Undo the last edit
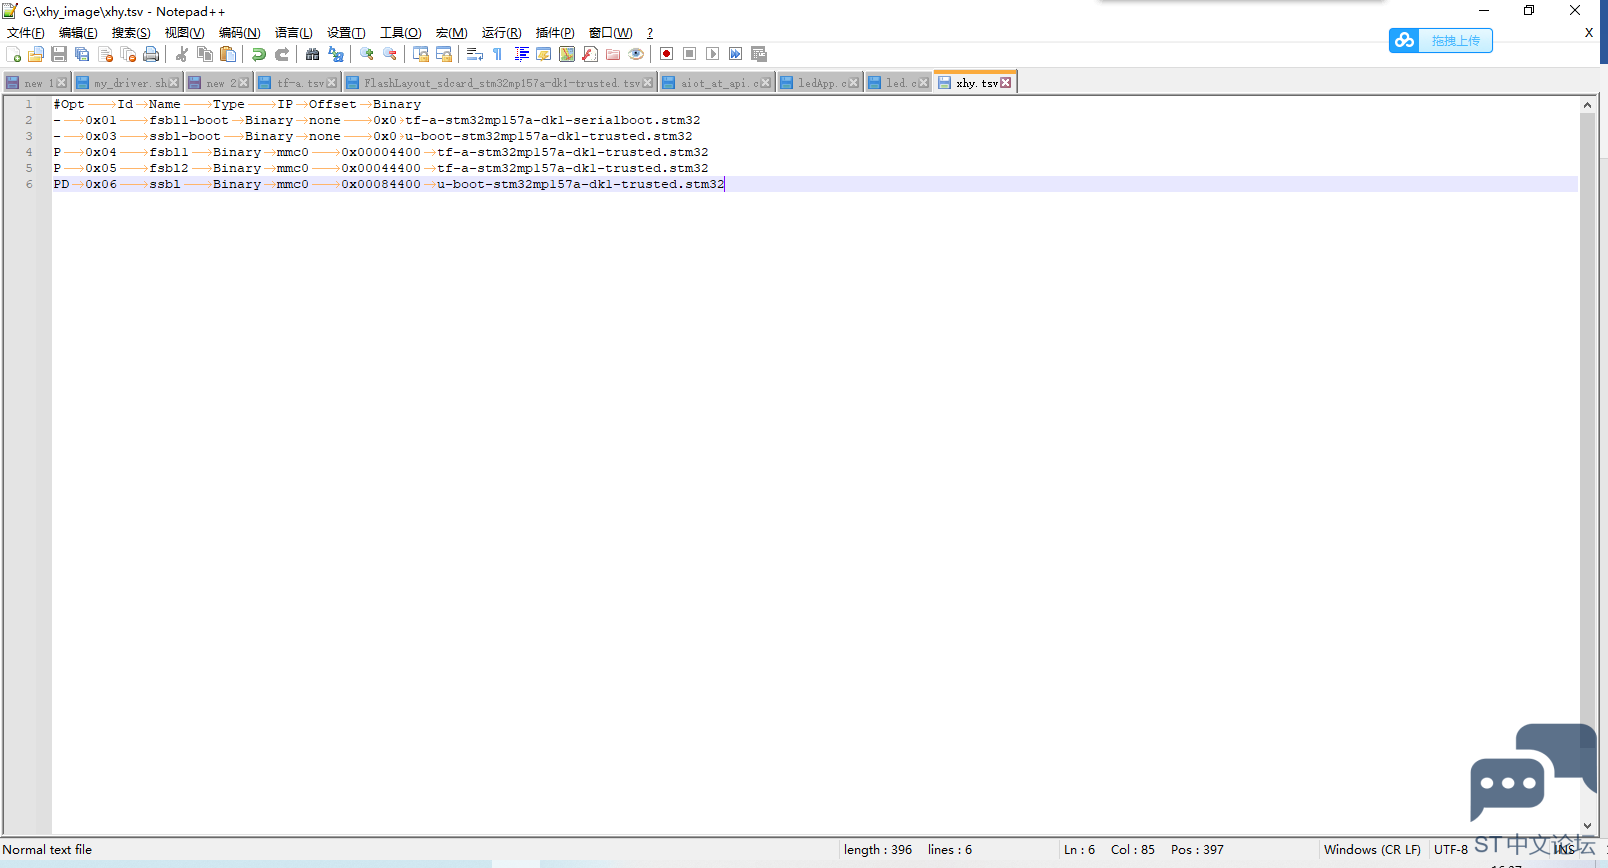Viewport: 1608px width, 868px height. point(259,54)
